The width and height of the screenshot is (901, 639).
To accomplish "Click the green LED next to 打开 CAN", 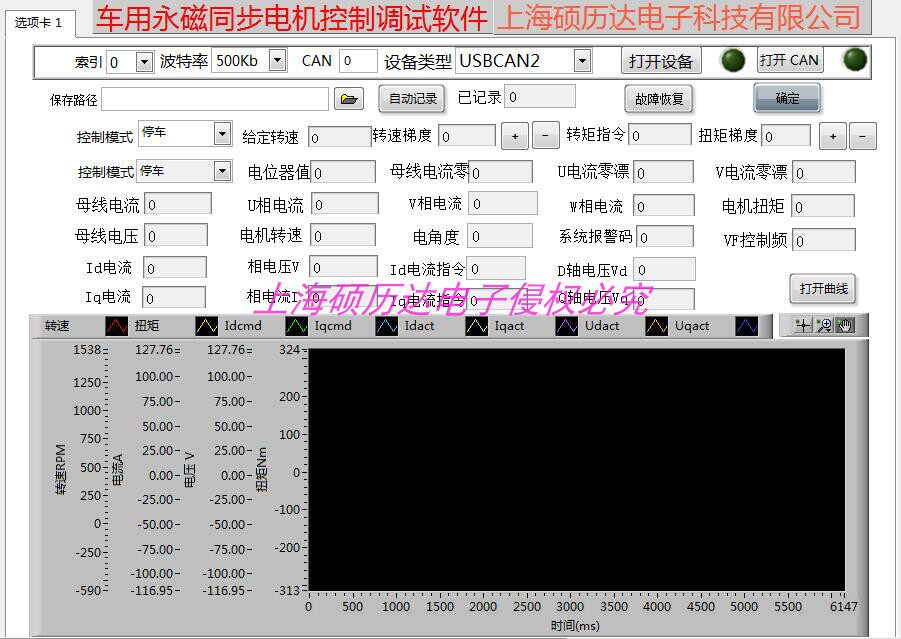I will [854, 59].
